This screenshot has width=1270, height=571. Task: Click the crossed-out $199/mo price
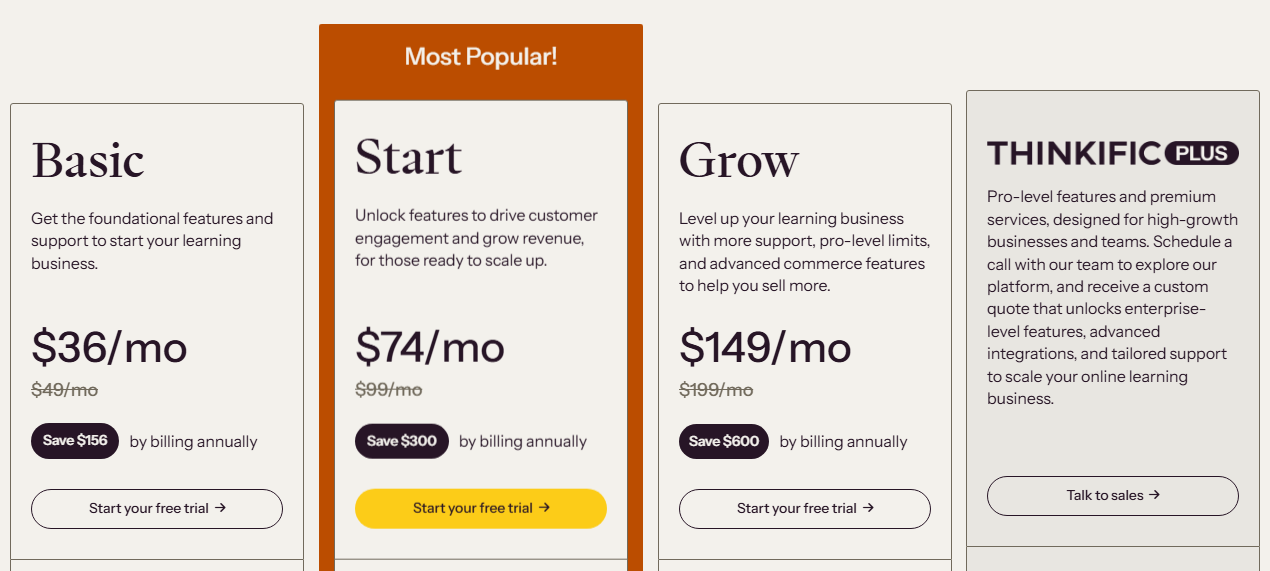(716, 390)
